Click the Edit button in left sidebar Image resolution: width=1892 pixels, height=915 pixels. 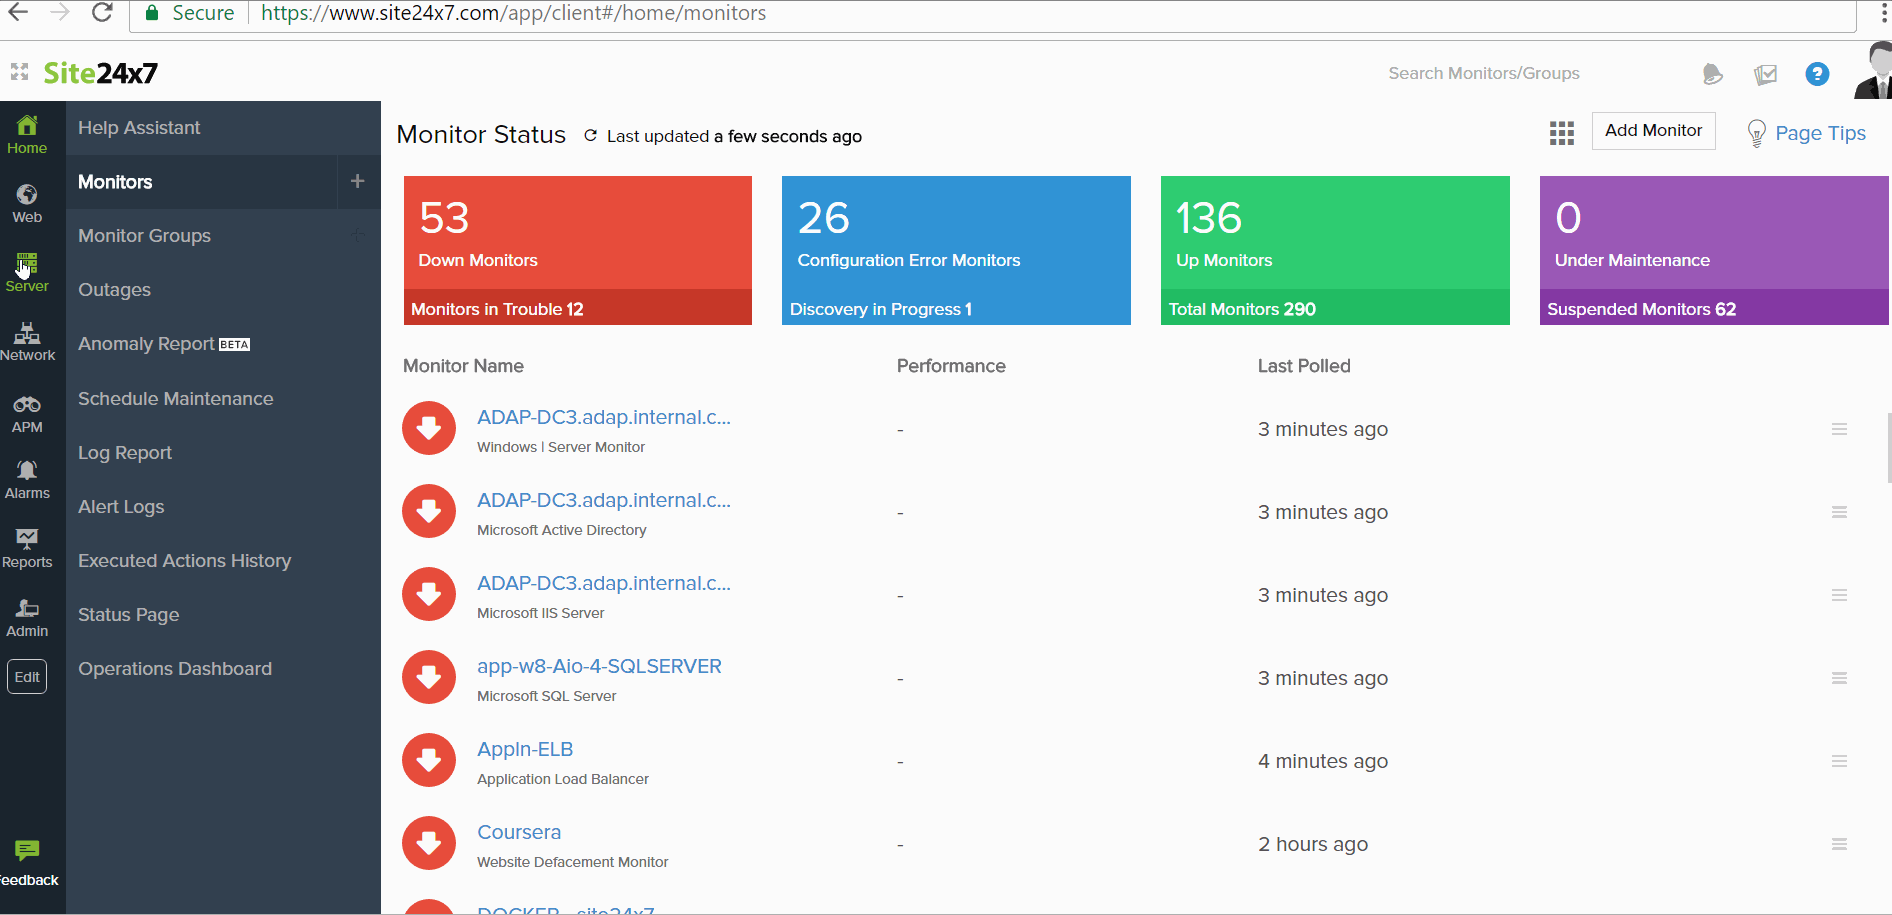27,677
